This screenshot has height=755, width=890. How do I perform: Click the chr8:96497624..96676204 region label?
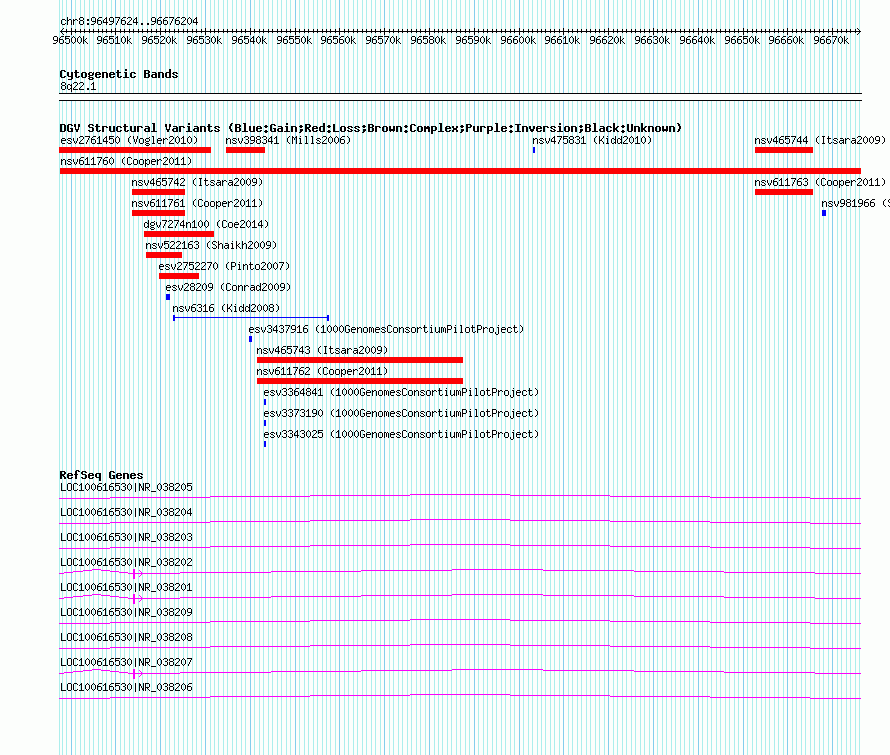pos(129,21)
